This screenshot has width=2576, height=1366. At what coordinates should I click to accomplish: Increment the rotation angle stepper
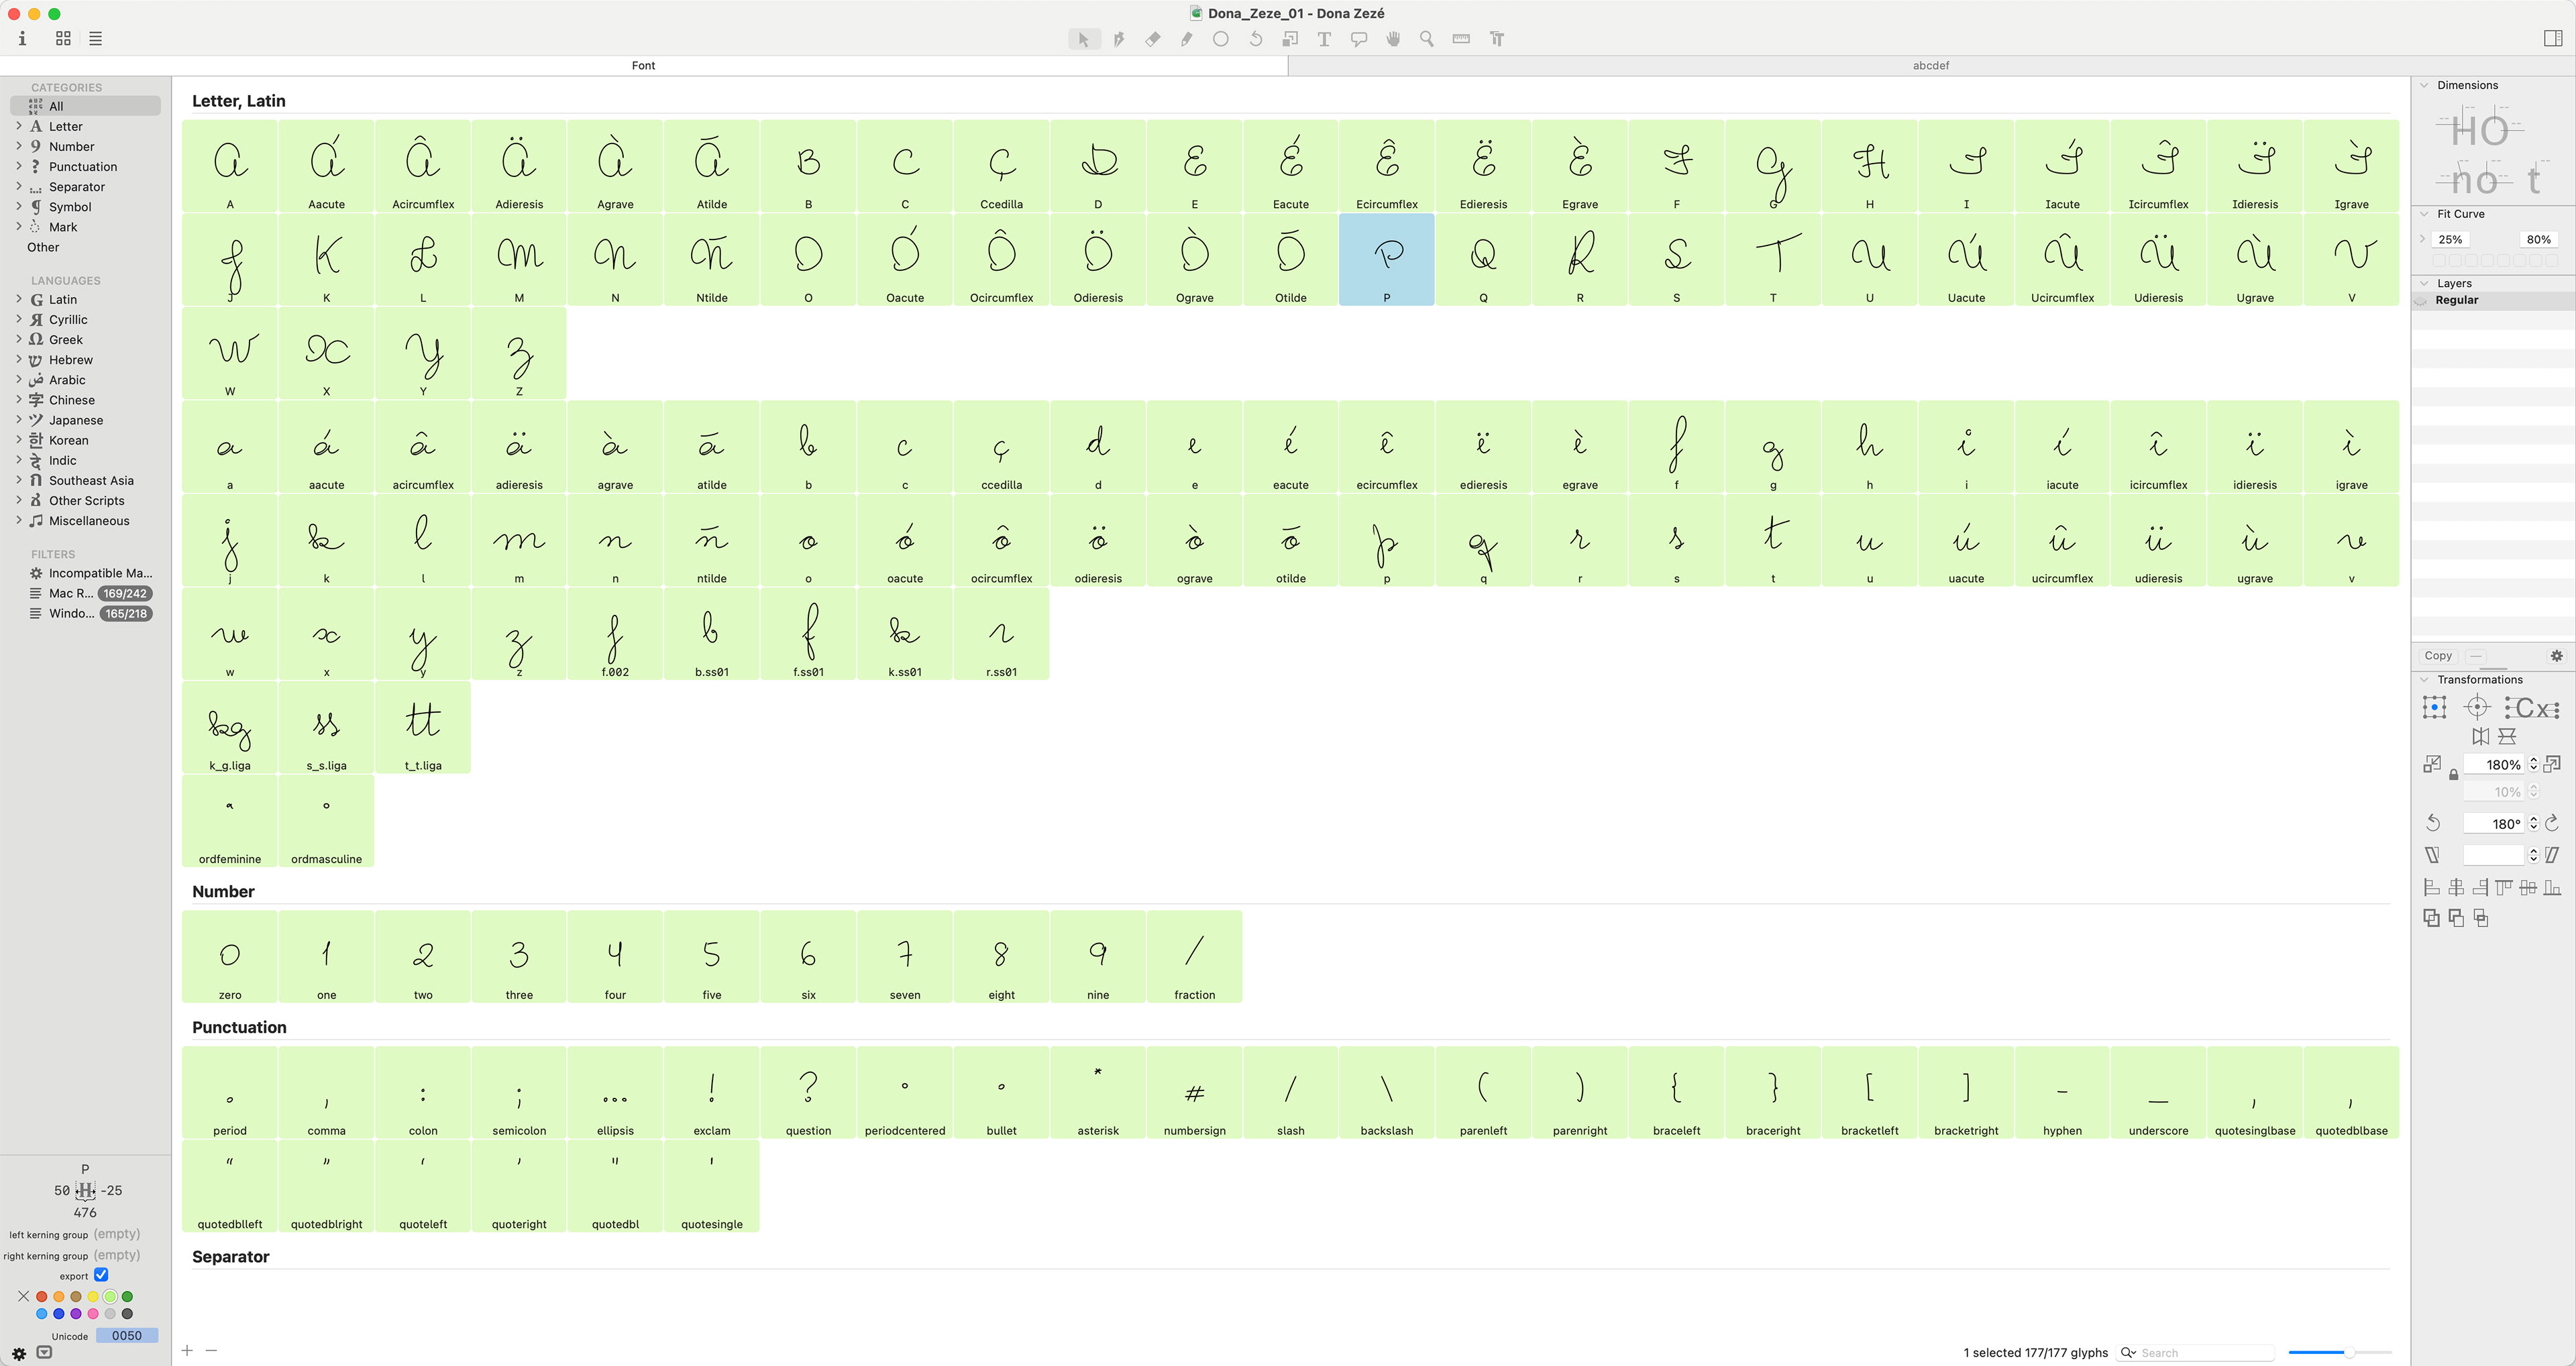click(2533, 819)
